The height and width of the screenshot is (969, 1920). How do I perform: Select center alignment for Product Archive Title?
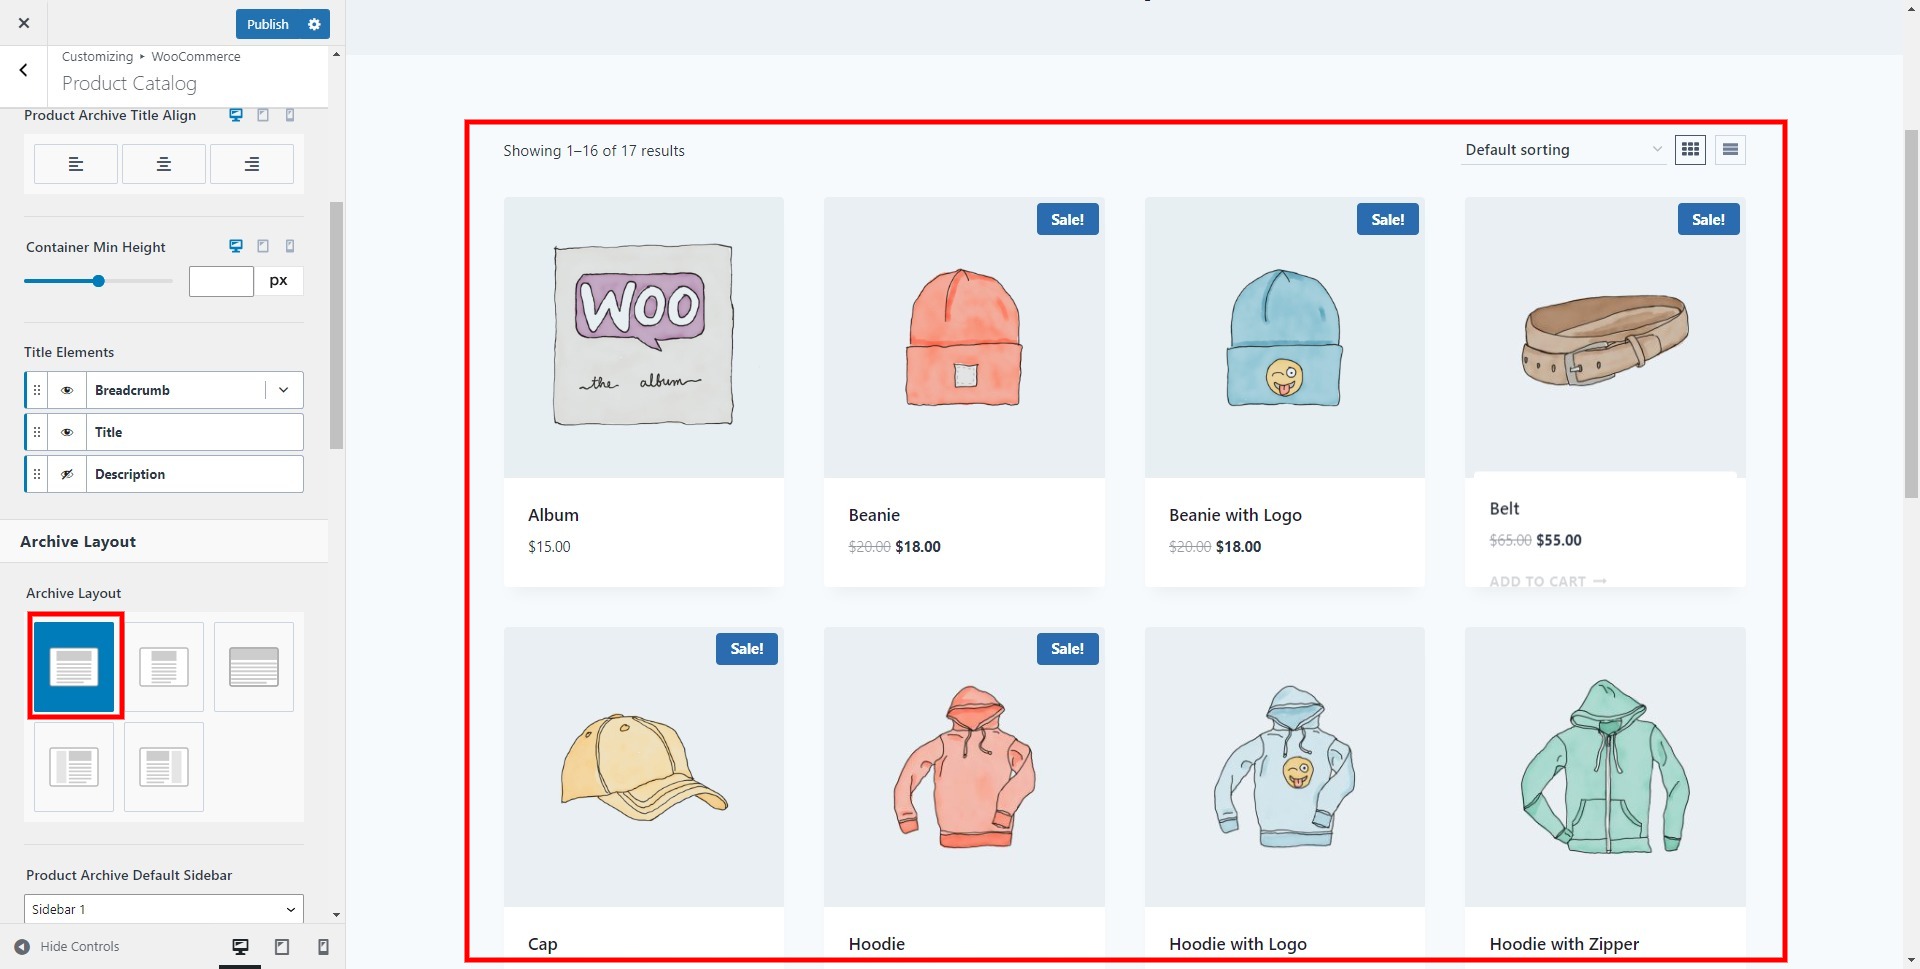pos(163,163)
